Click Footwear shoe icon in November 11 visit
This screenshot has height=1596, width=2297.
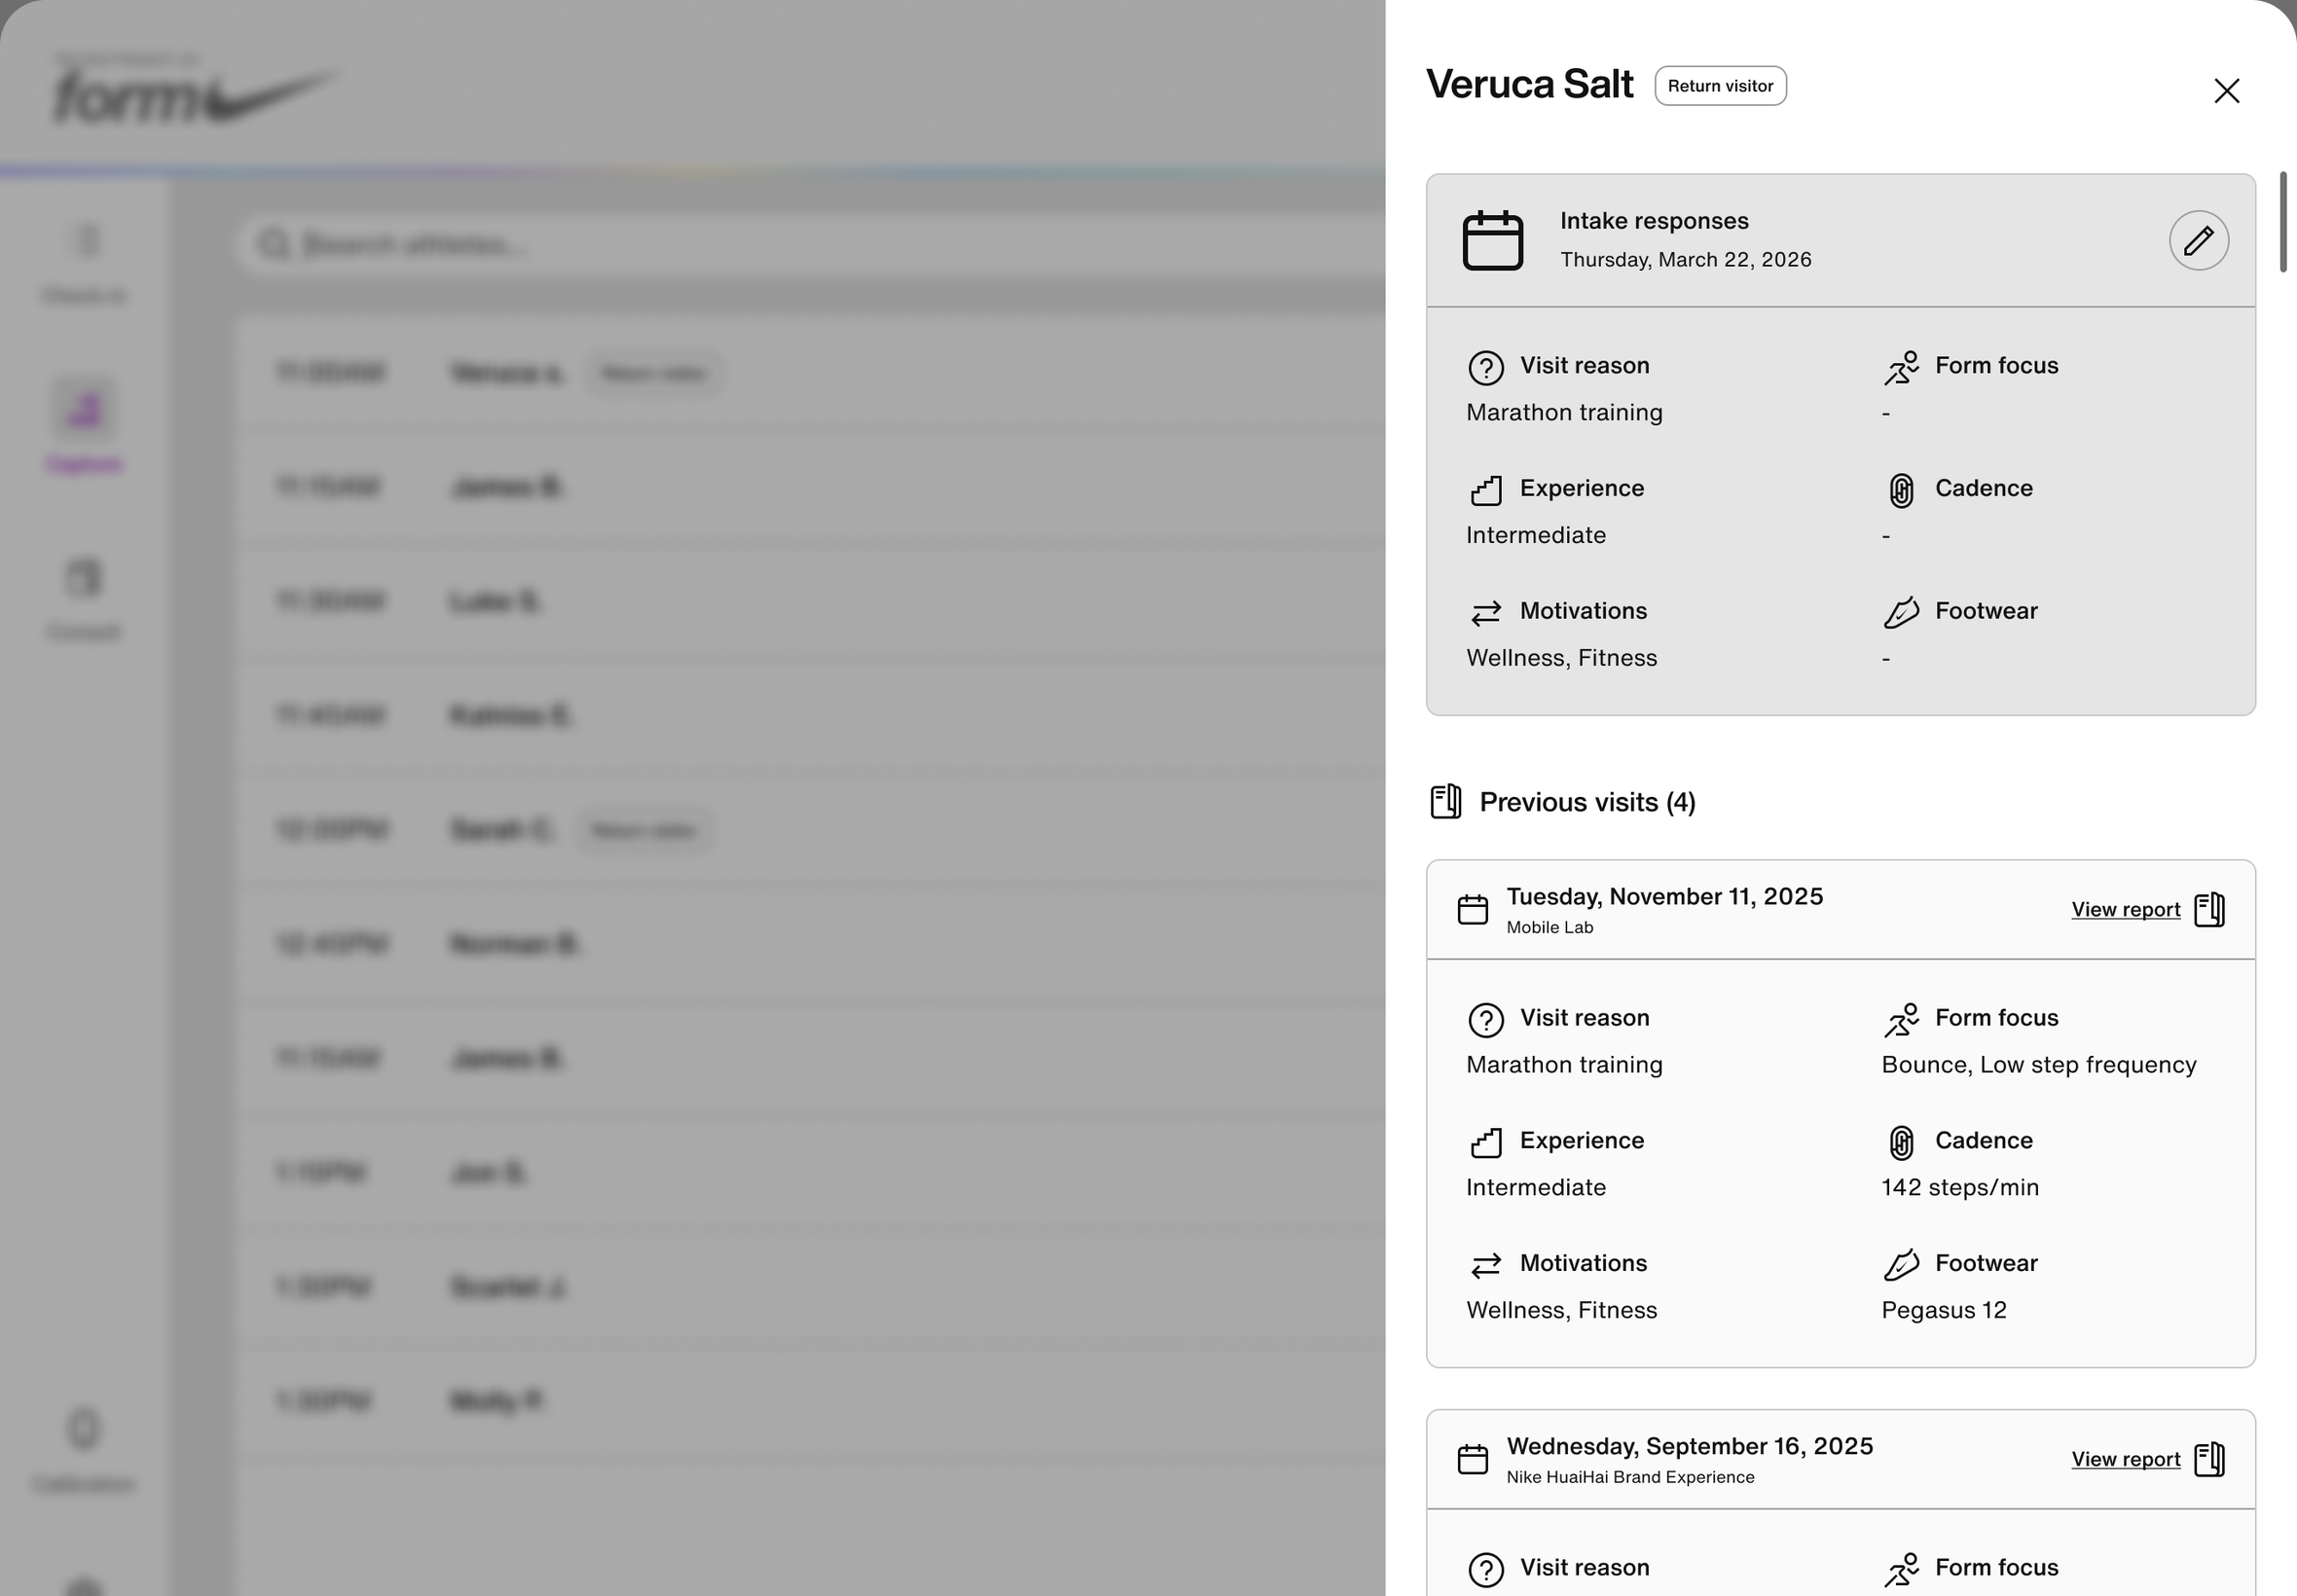pos(1901,1264)
